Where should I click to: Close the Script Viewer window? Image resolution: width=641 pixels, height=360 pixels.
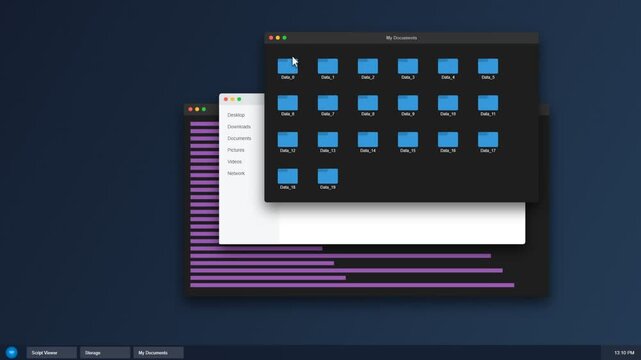[x=190, y=109]
